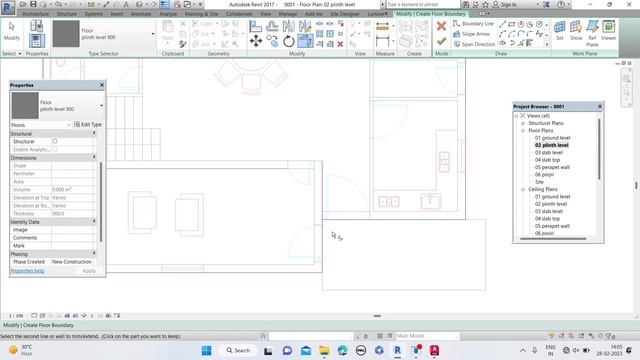Select the Line draw tool
Viewport: 640px width, 360px height.
tap(502, 24)
